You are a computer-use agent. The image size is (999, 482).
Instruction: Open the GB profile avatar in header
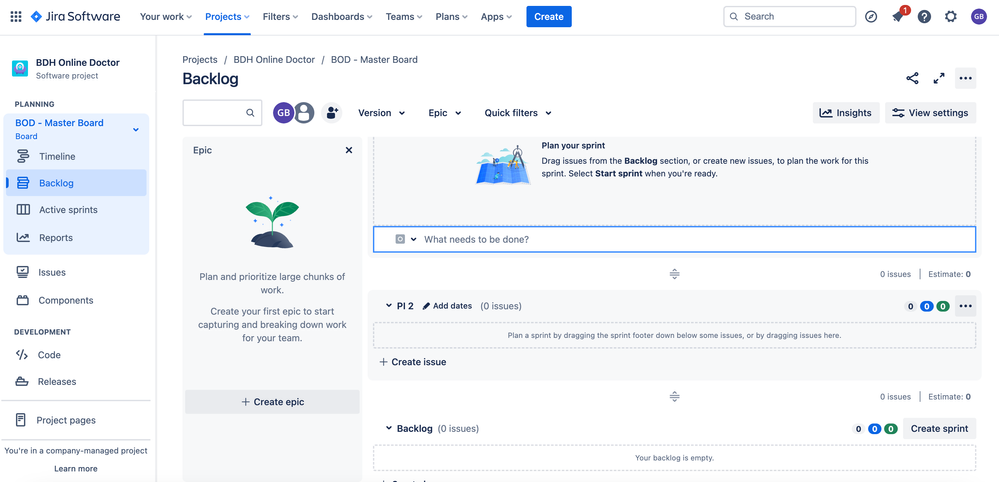[978, 17]
